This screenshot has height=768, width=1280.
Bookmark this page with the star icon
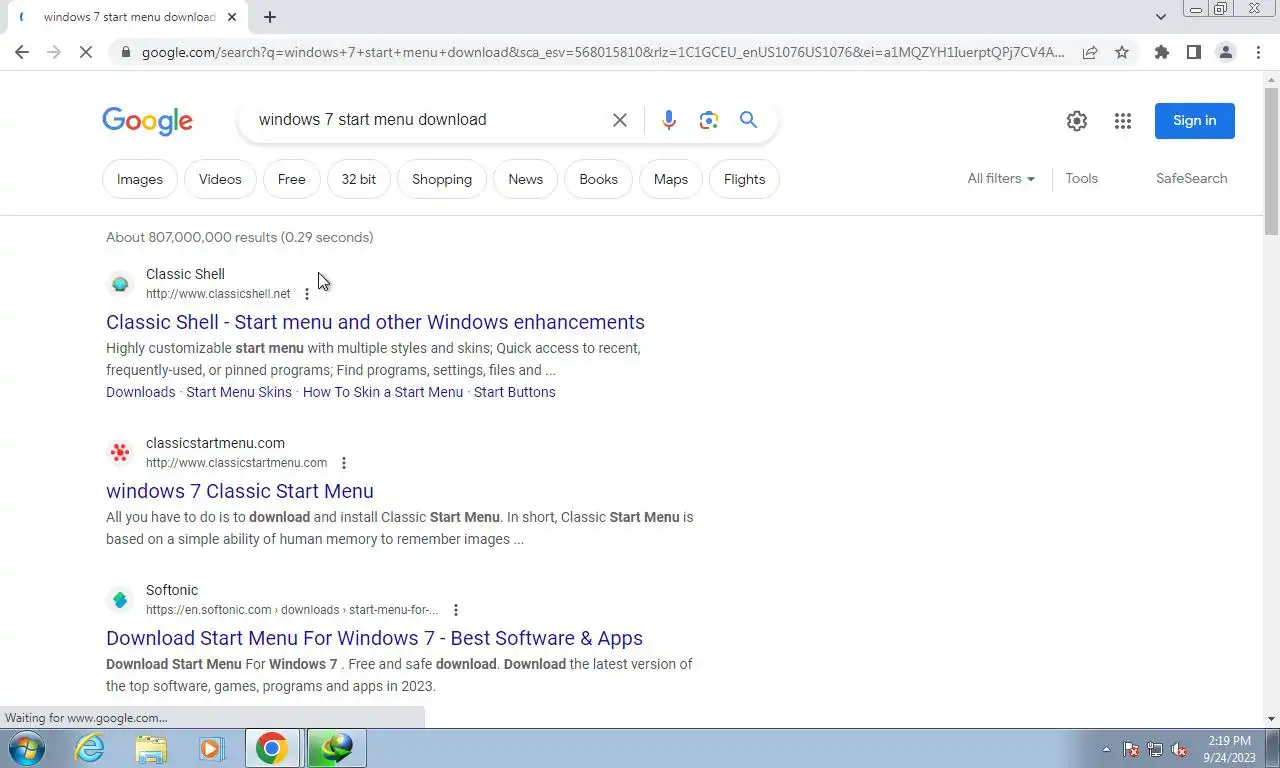pos(1122,52)
